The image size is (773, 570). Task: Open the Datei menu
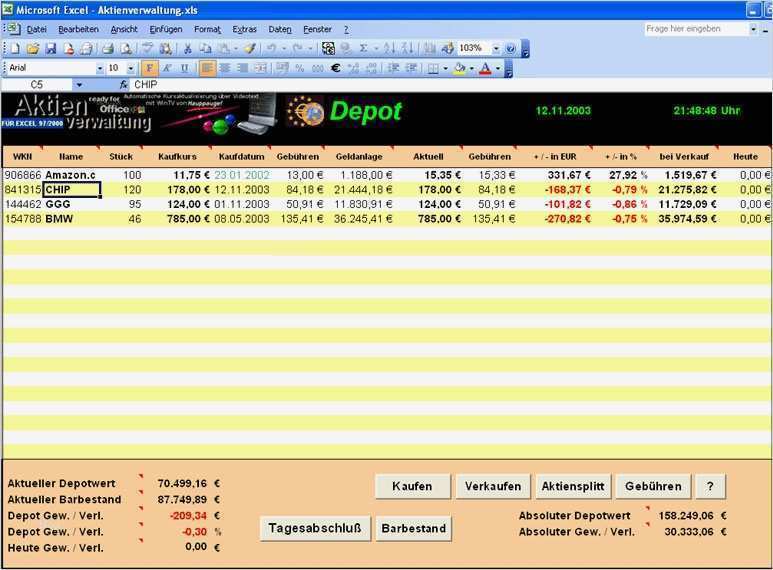36,30
